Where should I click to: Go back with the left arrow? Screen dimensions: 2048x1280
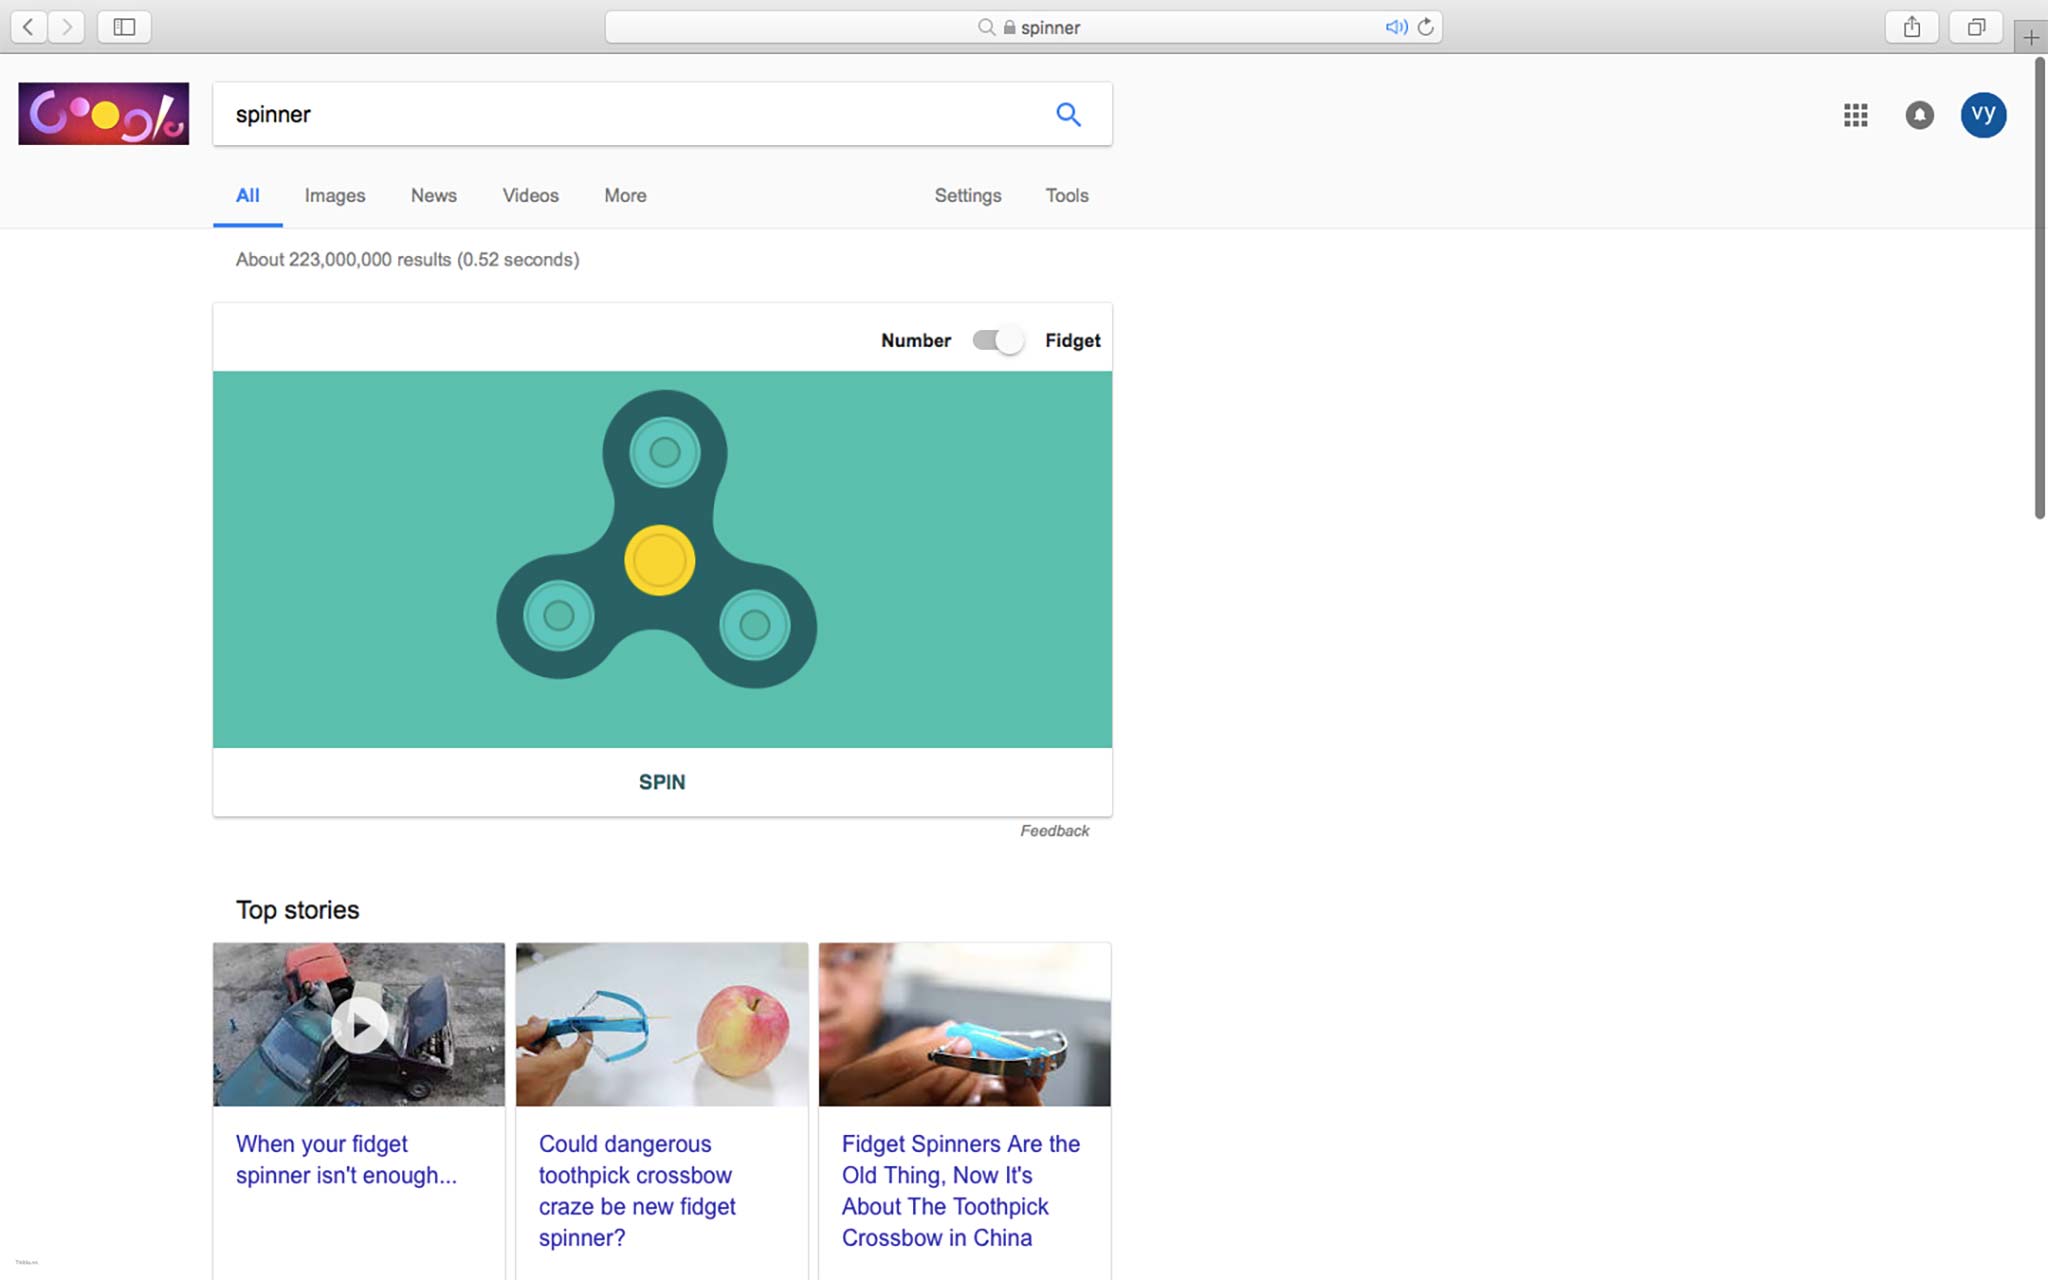(29, 27)
